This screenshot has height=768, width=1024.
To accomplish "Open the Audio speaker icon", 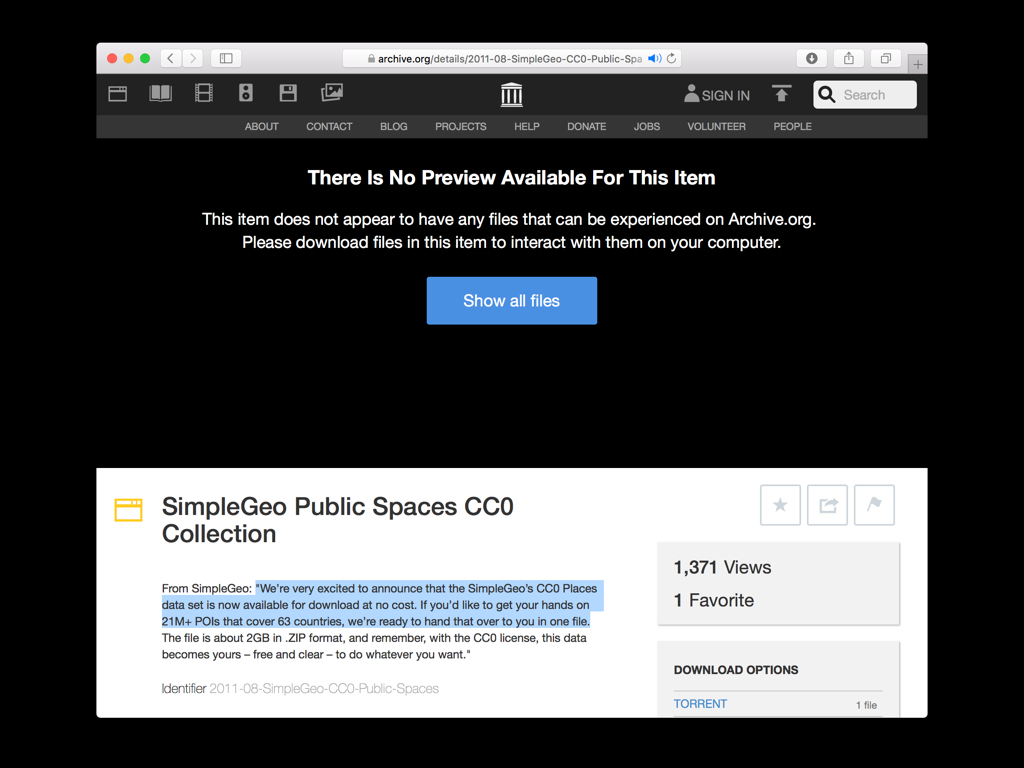I will point(246,94).
